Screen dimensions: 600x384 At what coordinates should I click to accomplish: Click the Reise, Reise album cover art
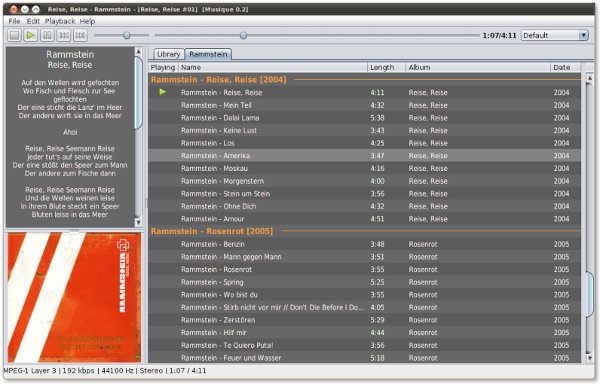[x=74, y=298]
